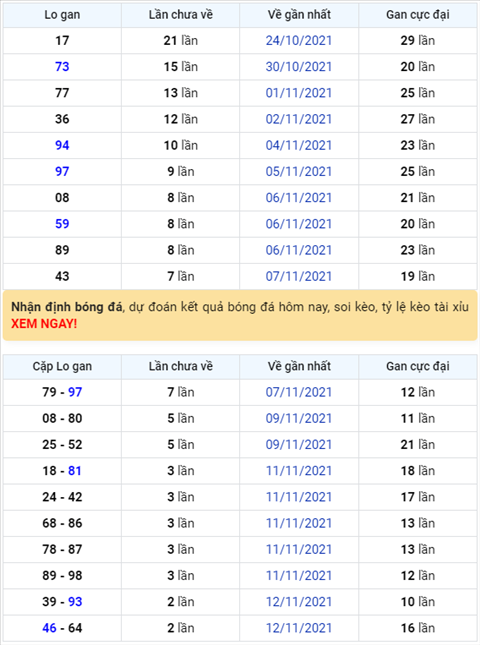The width and height of the screenshot is (480, 645).
Task: Open 07/11/2021 link in row 43
Action: click(299, 276)
